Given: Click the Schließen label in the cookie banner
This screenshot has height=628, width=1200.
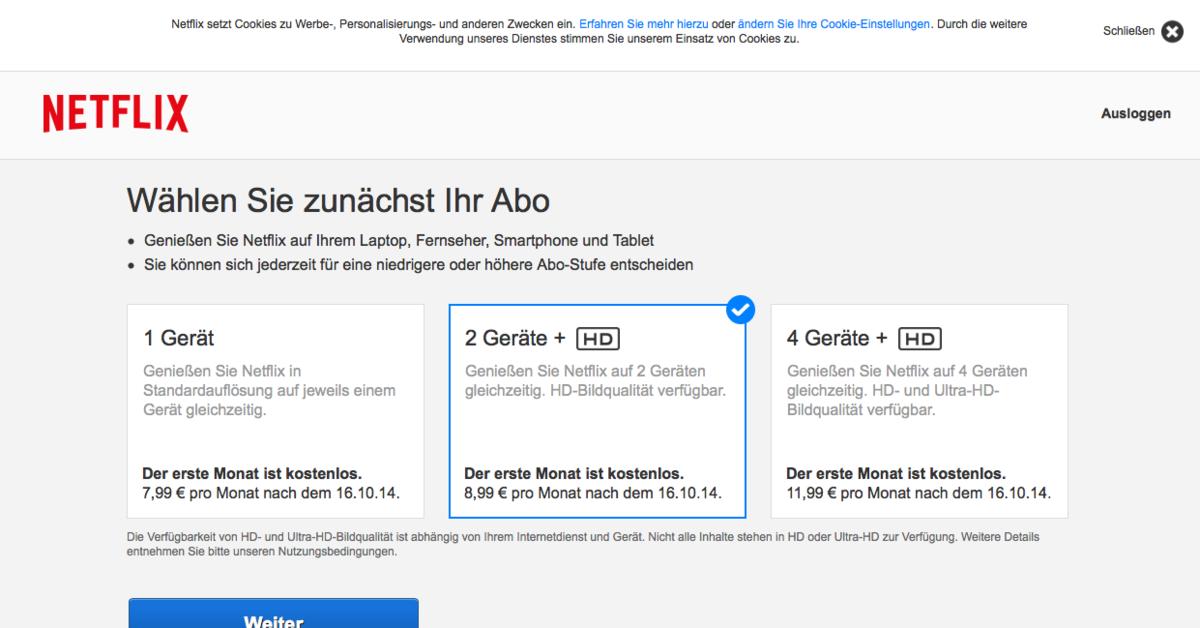Looking at the screenshot, I should 1129,31.
